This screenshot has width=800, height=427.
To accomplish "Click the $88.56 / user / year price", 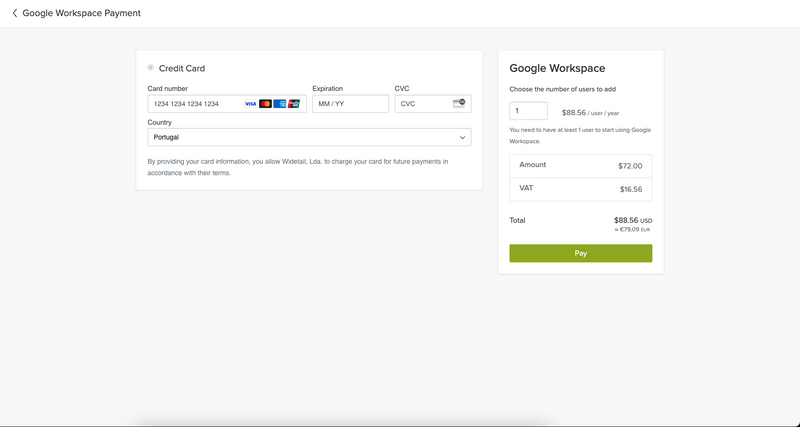I will pyautogui.click(x=590, y=113).
